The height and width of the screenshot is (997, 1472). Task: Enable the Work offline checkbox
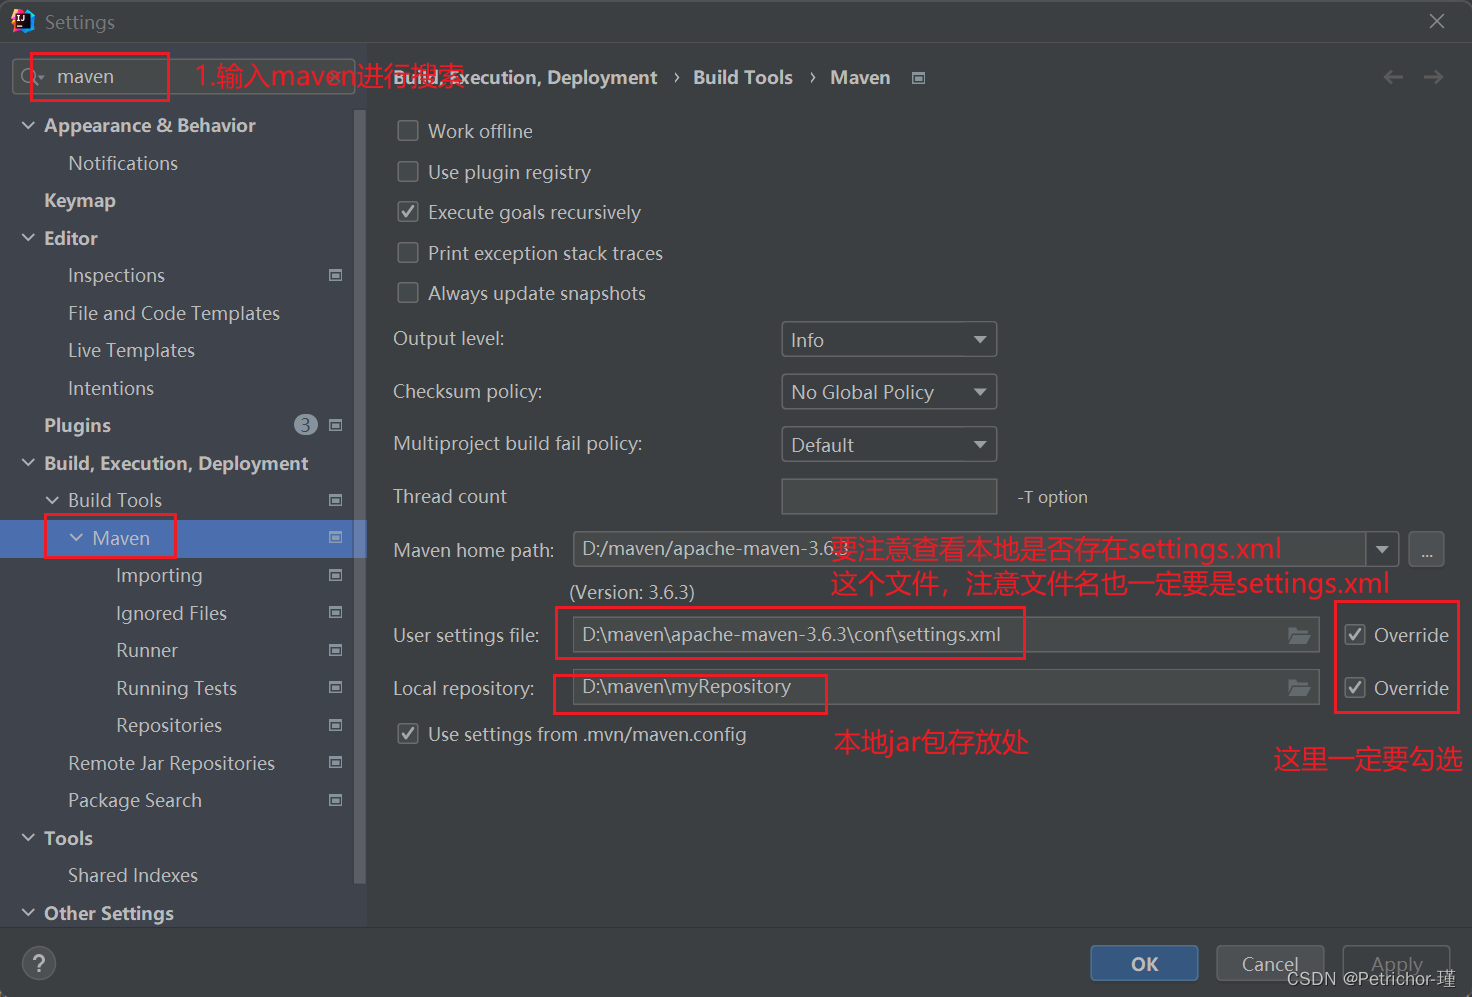point(408,131)
